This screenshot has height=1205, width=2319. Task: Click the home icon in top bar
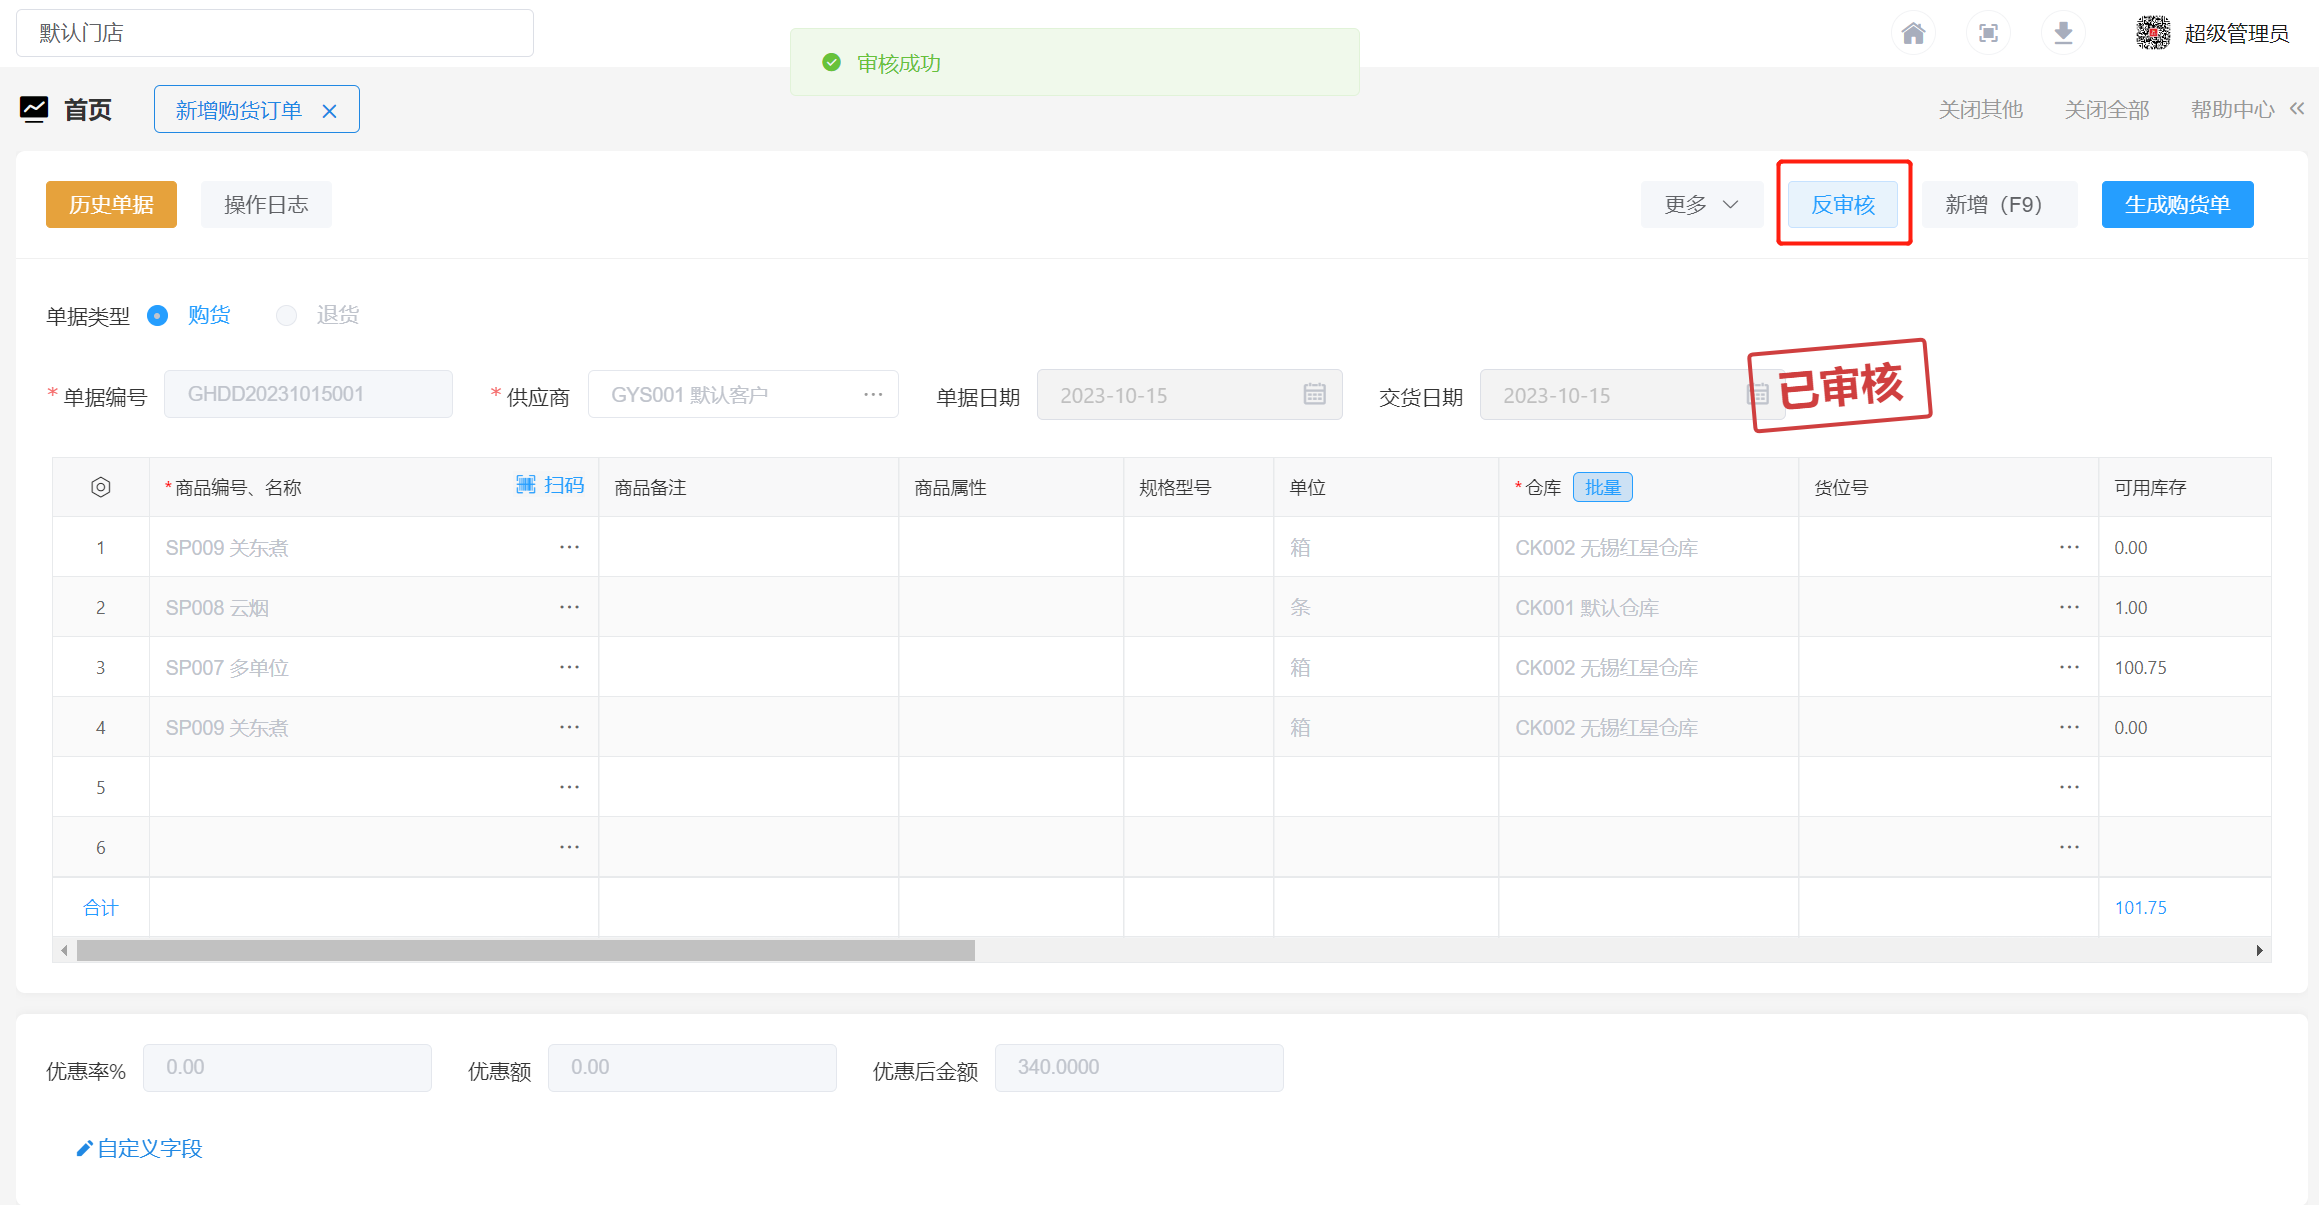pos(1913,33)
